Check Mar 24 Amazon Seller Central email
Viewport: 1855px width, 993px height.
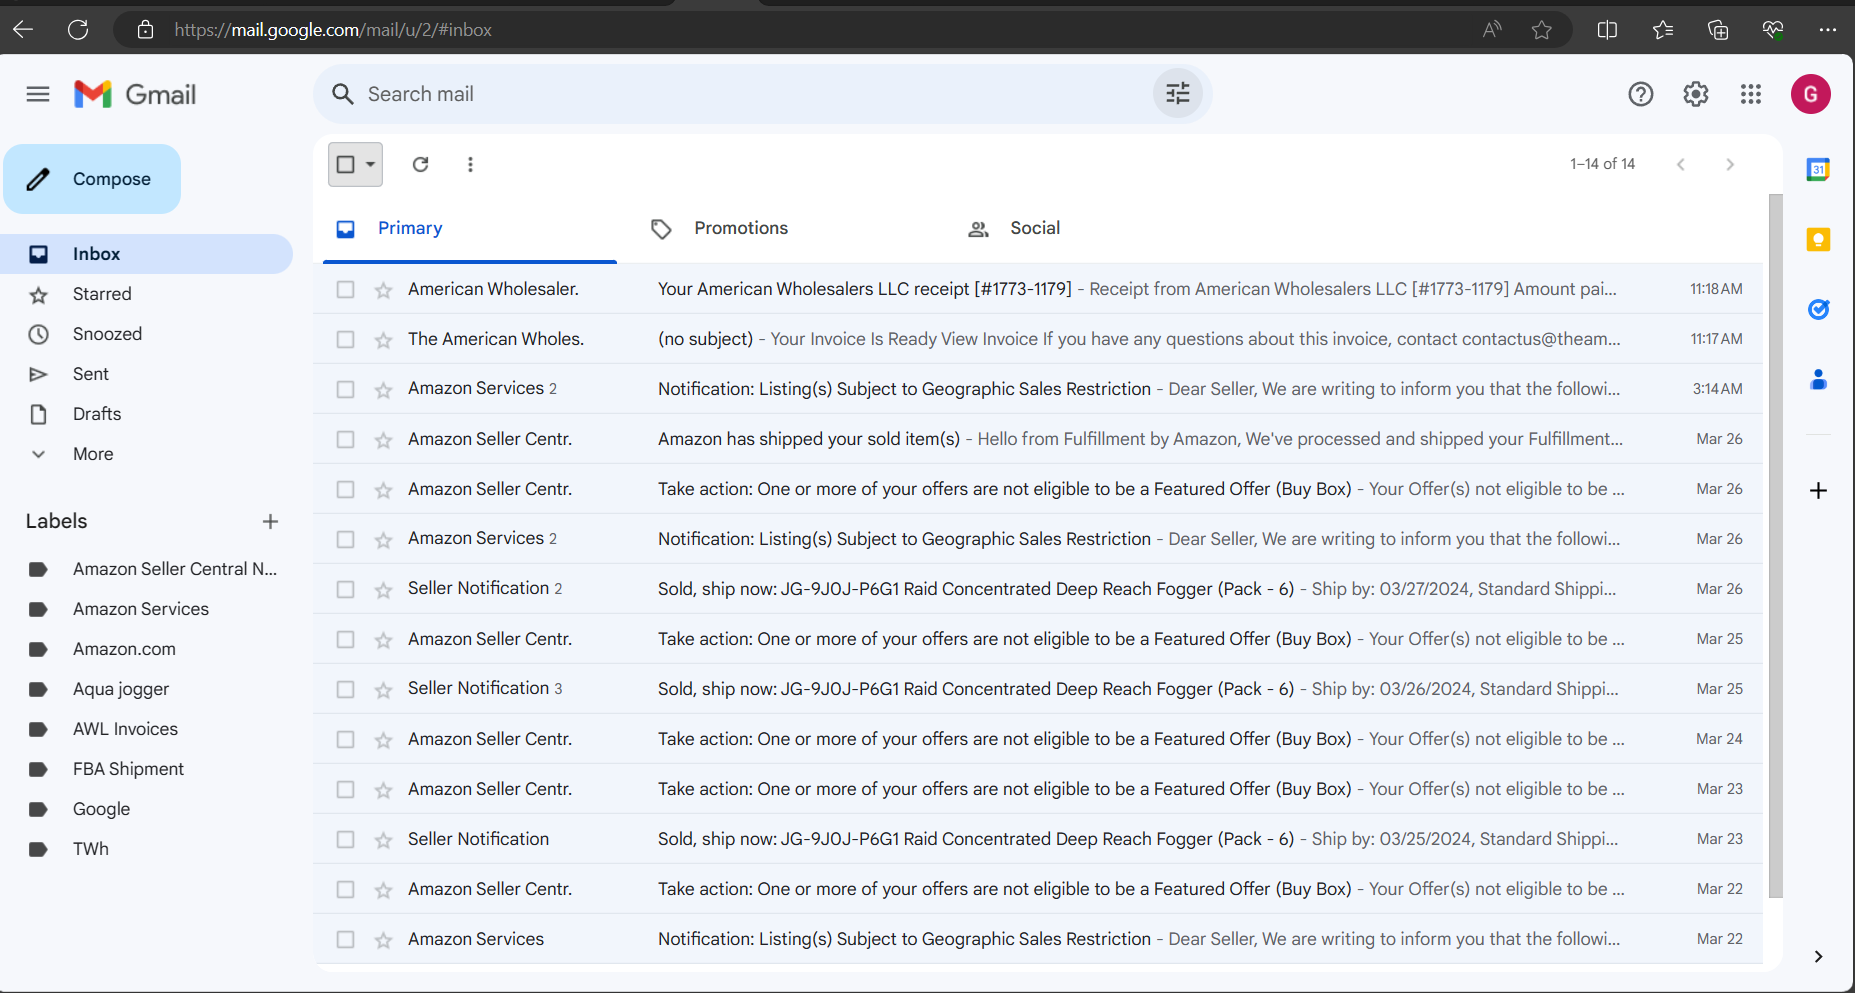point(346,739)
